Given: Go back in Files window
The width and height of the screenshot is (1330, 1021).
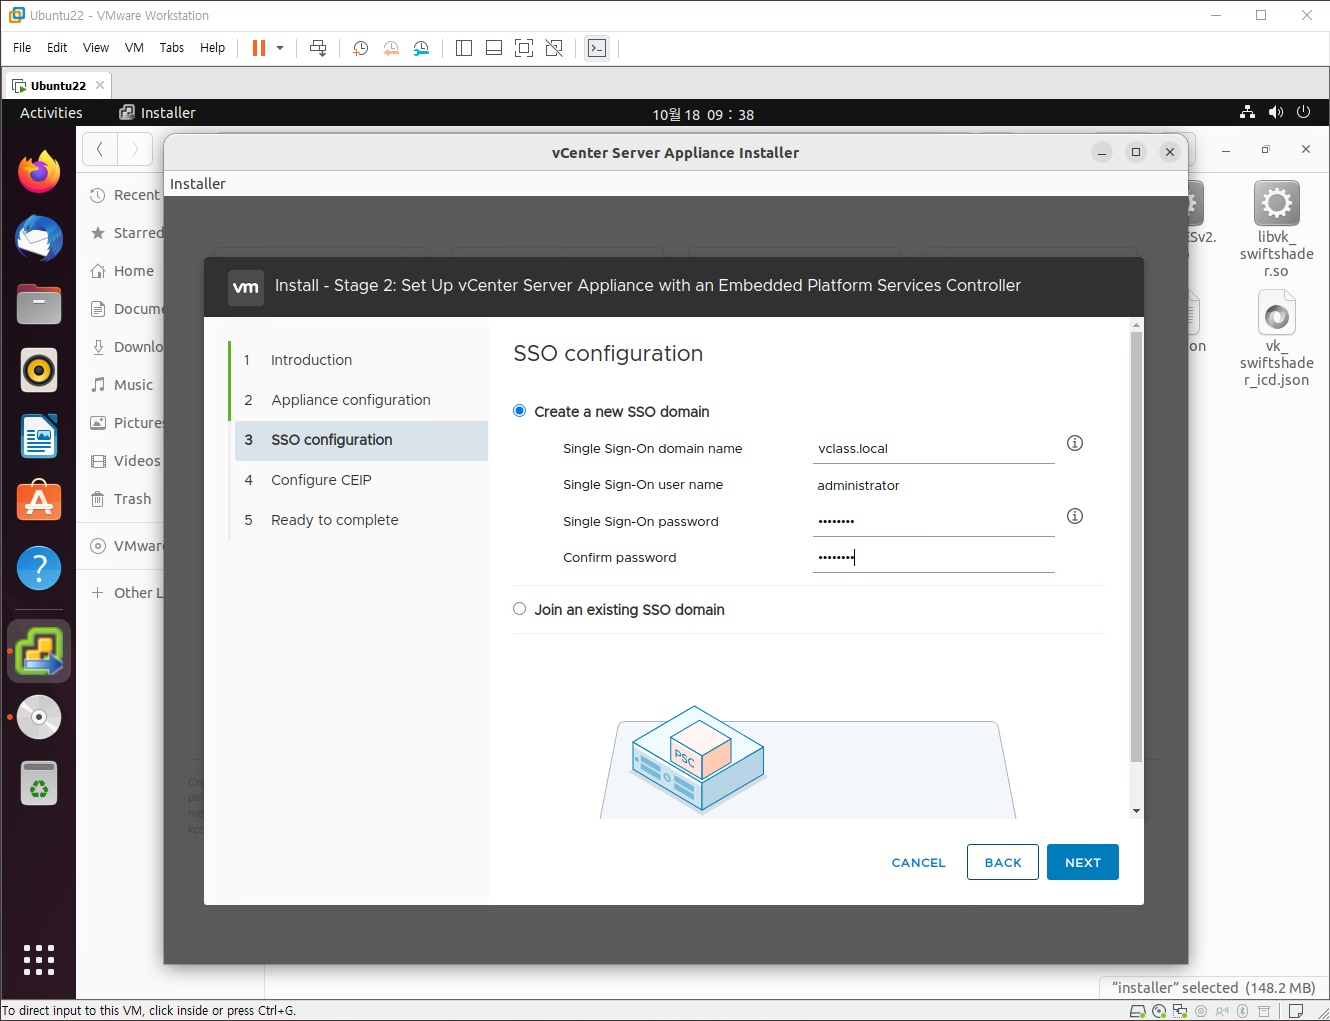Looking at the screenshot, I should click(x=100, y=150).
